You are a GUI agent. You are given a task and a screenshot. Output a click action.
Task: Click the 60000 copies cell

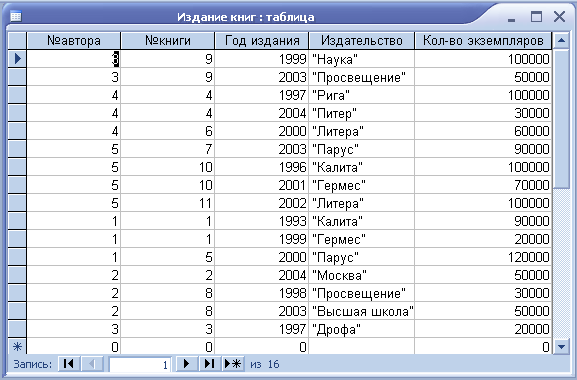pyautogui.click(x=483, y=131)
